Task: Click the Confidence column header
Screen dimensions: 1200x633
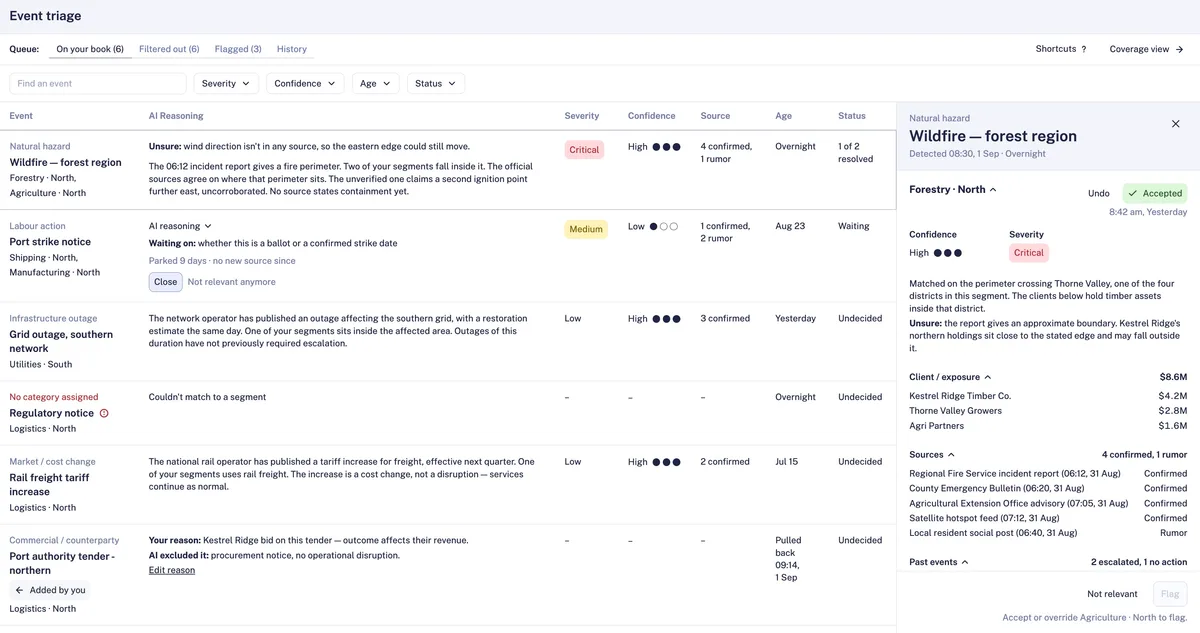Action: click(652, 116)
